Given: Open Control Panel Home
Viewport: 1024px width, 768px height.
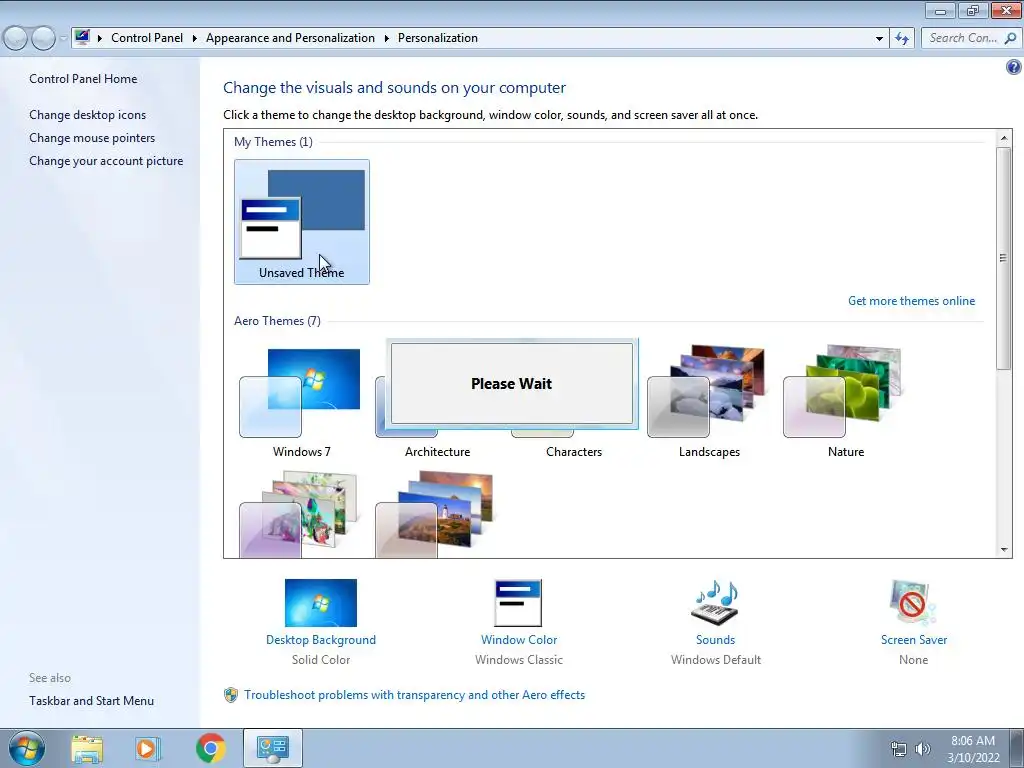Looking at the screenshot, I should [83, 78].
